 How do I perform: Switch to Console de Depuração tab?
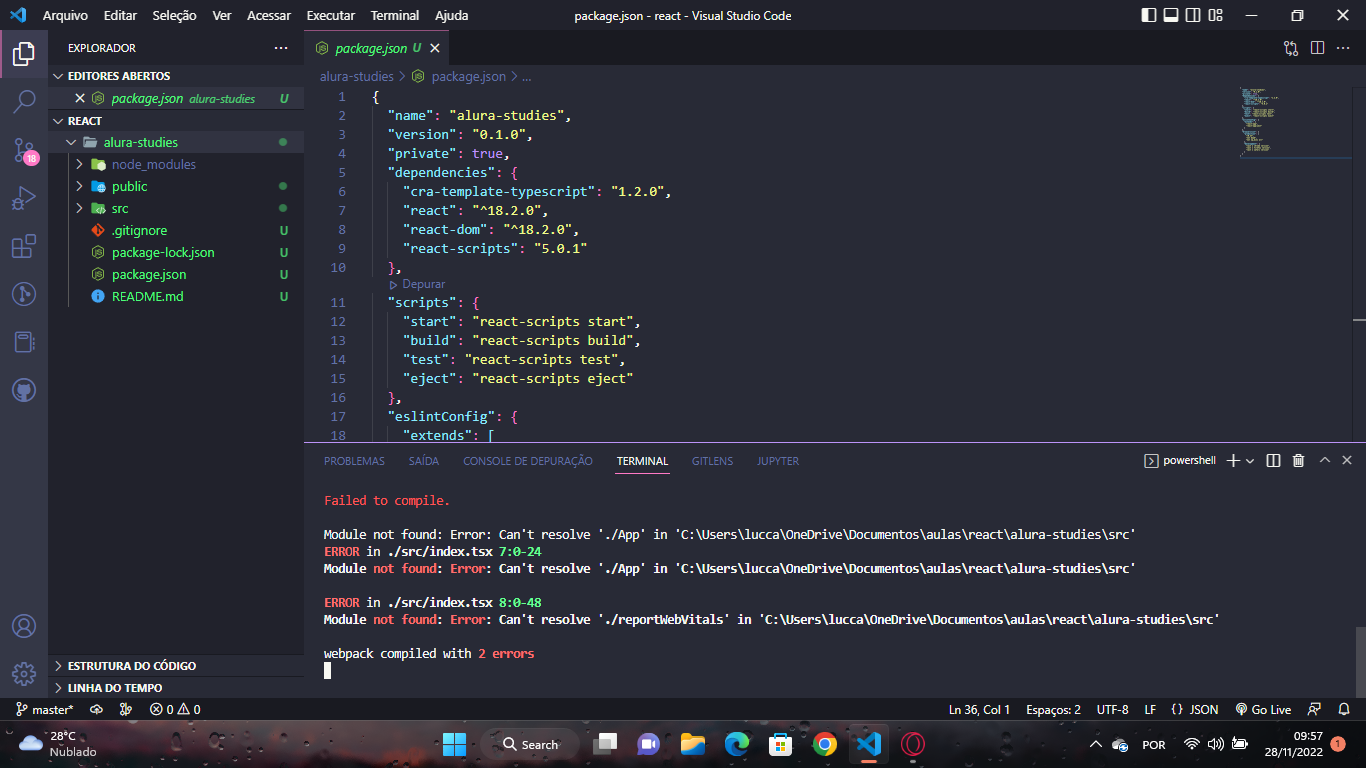(x=528, y=461)
